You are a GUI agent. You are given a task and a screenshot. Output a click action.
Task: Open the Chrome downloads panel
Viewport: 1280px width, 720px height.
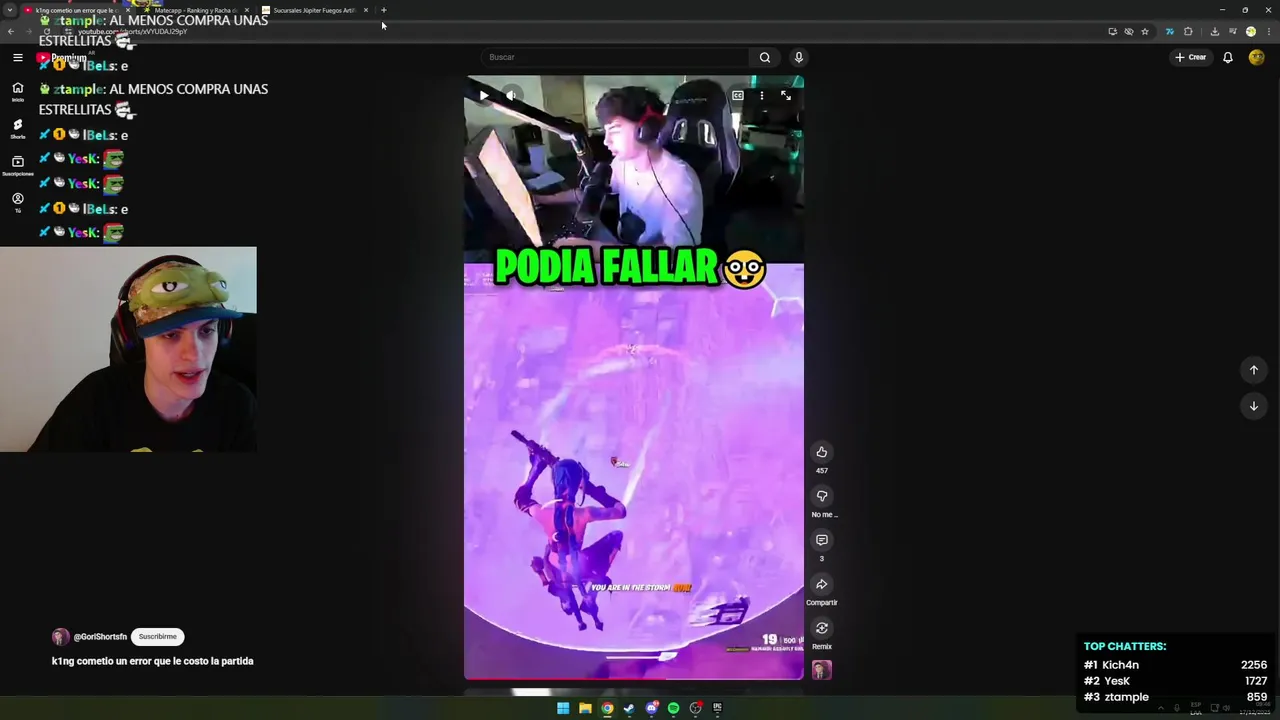(1215, 32)
